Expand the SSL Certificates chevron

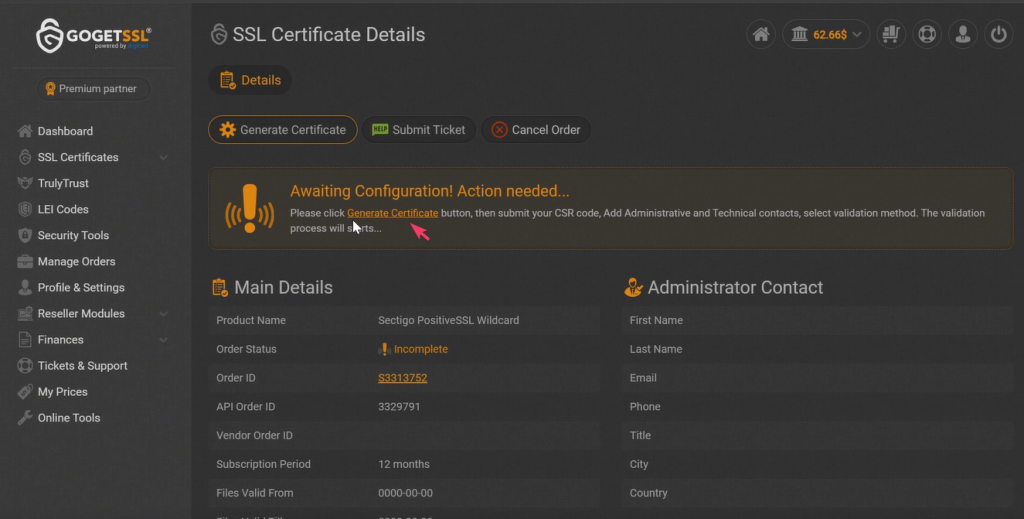(x=163, y=157)
